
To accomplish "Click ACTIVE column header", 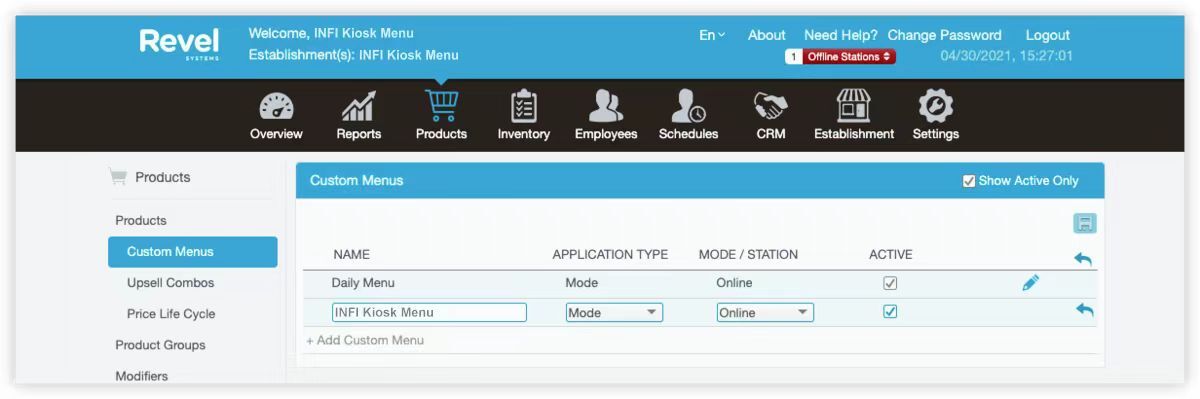I will coord(890,255).
